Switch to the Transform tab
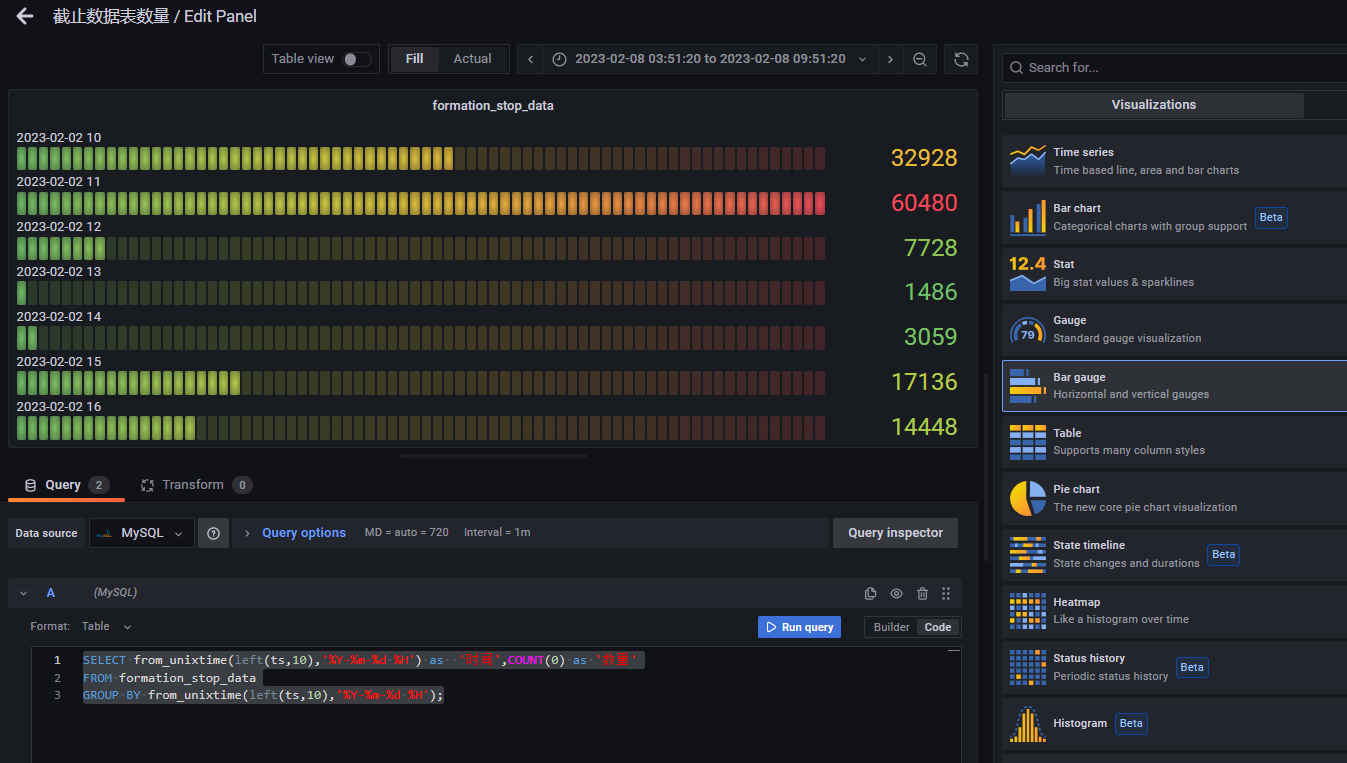Screen dimensions: 1347x763 tap(196, 485)
